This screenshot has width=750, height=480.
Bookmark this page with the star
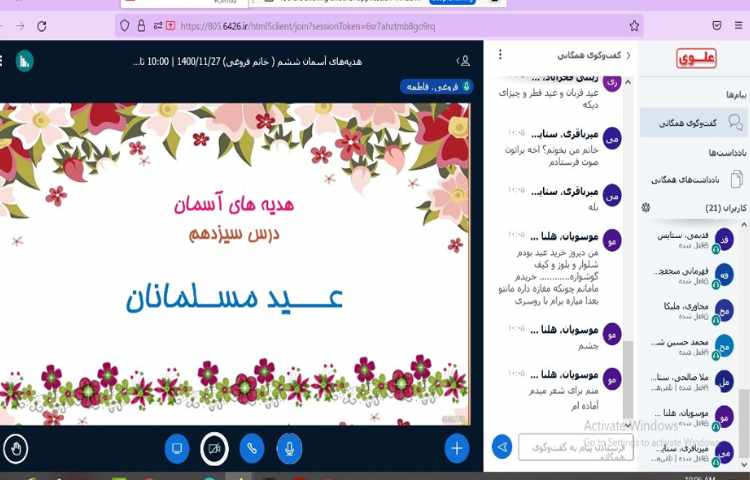634,25
